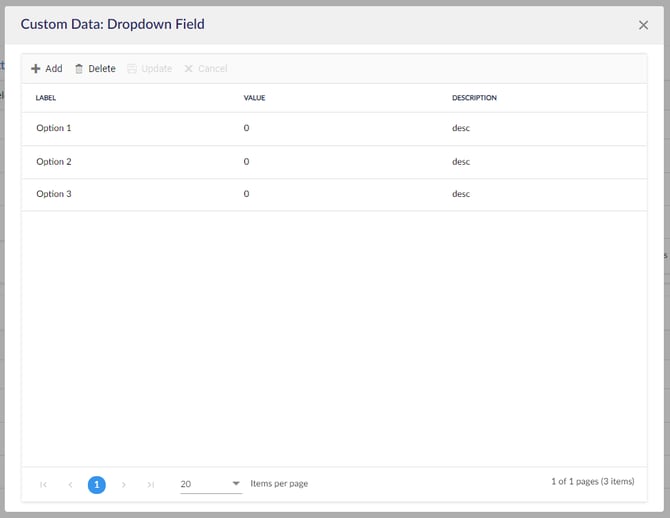Go to first page arrow icon
Screen dimensions: 670x518
coord(43,484)
